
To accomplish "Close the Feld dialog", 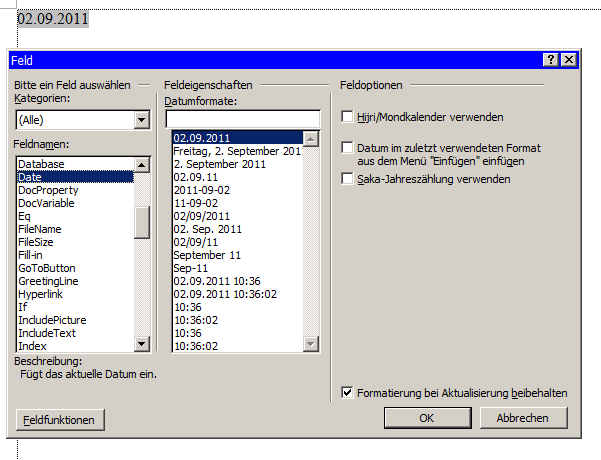I will [x=568, y=60].
